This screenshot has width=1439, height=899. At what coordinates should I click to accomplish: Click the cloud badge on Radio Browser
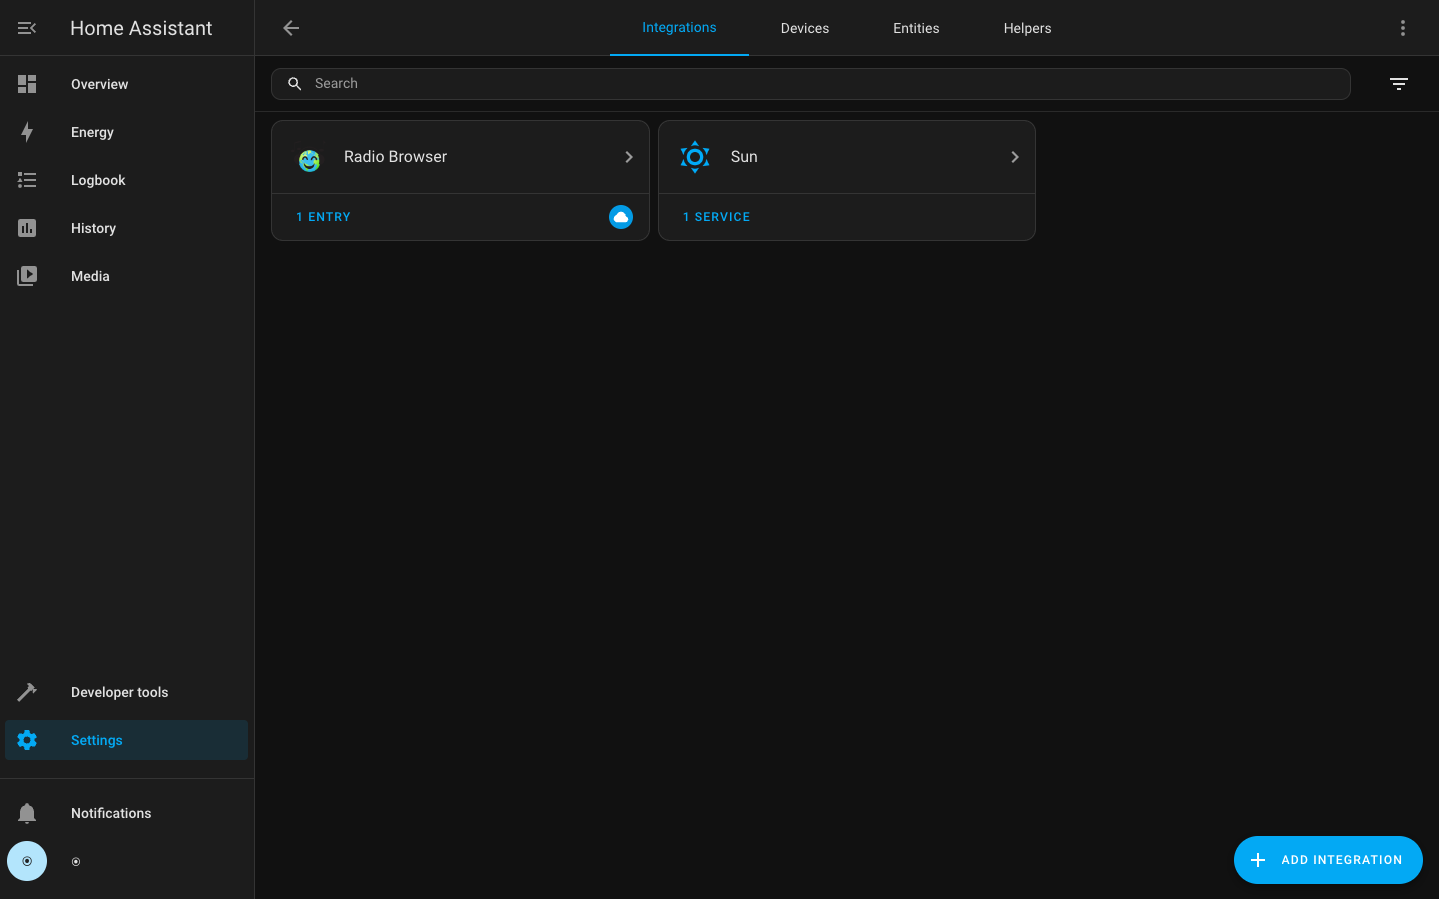pos(621,217)
